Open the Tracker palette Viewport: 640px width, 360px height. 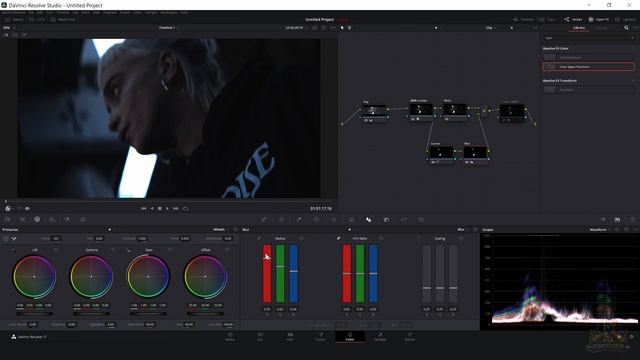pos(333,220)
